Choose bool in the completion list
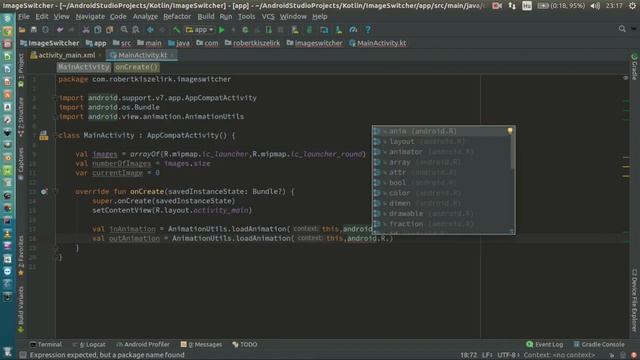Viewport: 640px width, 360px height. 441,183
